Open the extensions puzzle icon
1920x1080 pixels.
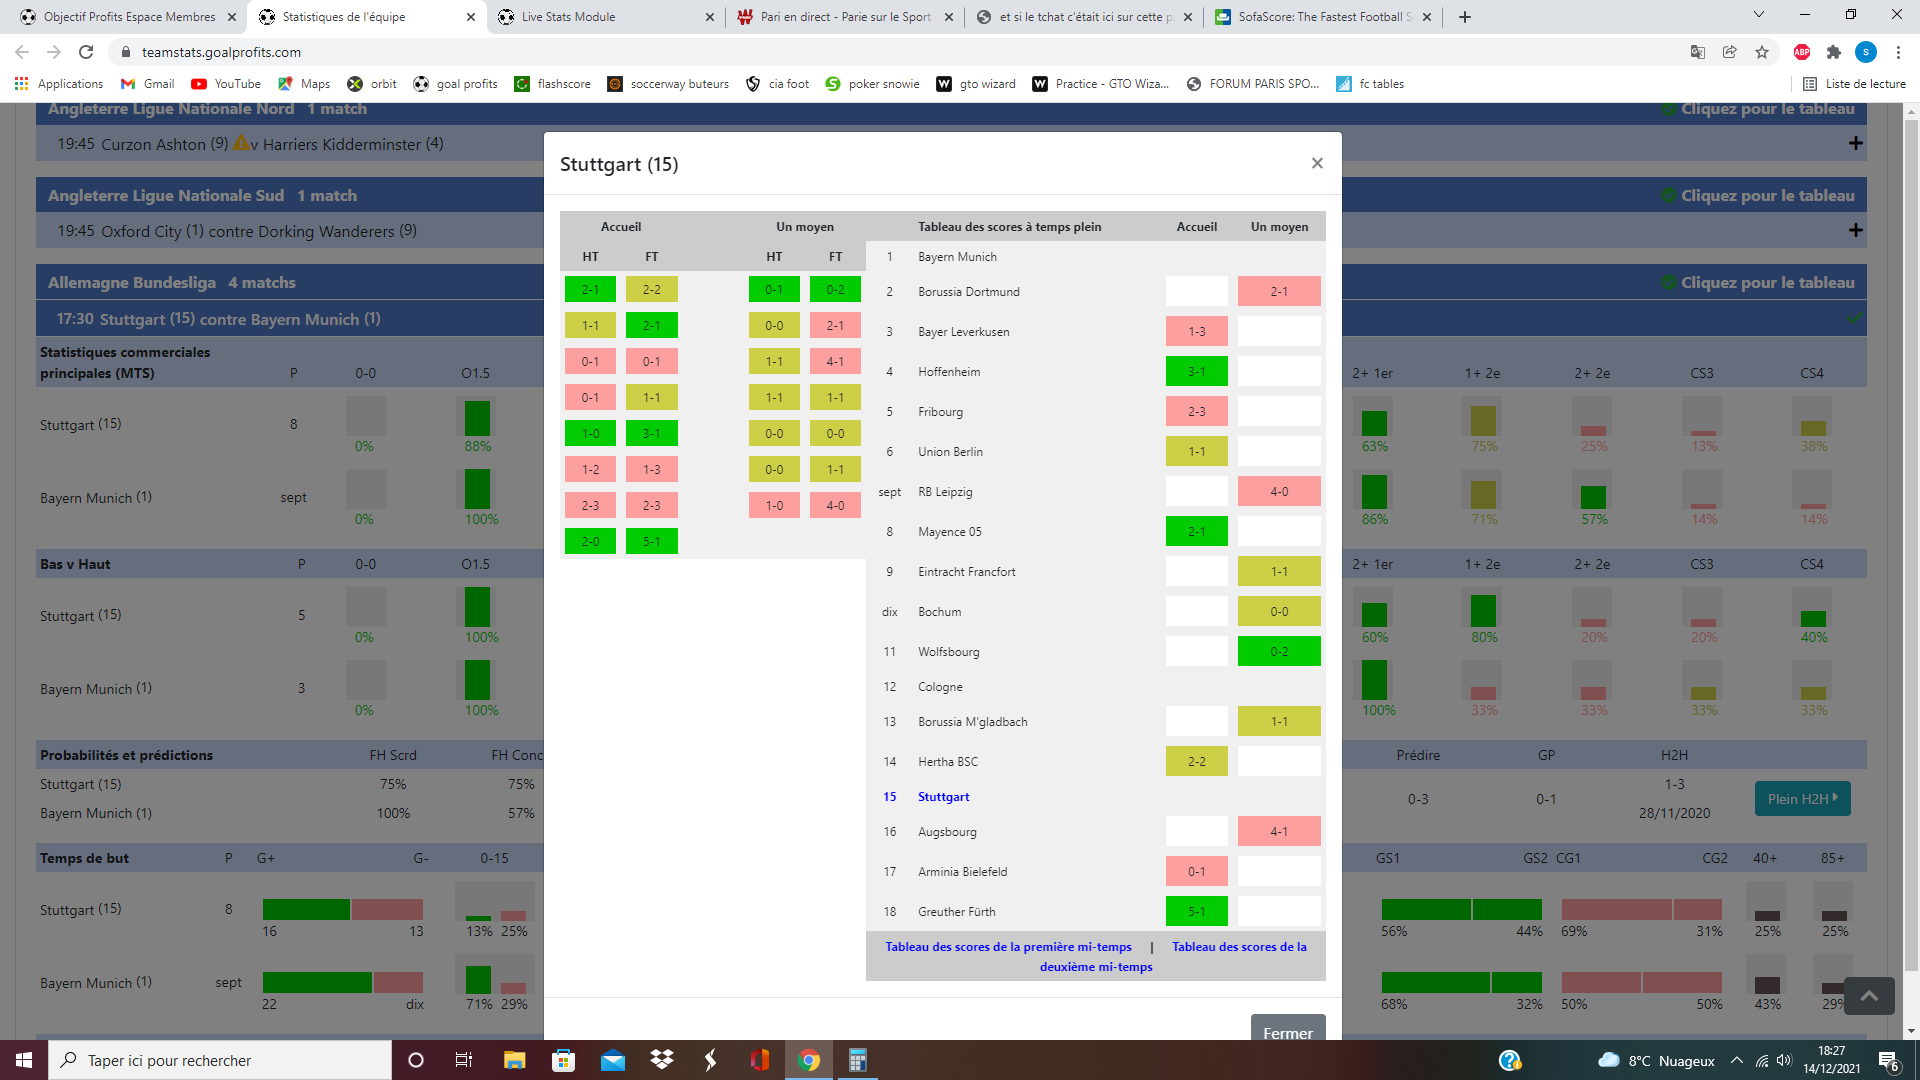coord(1834,52)
